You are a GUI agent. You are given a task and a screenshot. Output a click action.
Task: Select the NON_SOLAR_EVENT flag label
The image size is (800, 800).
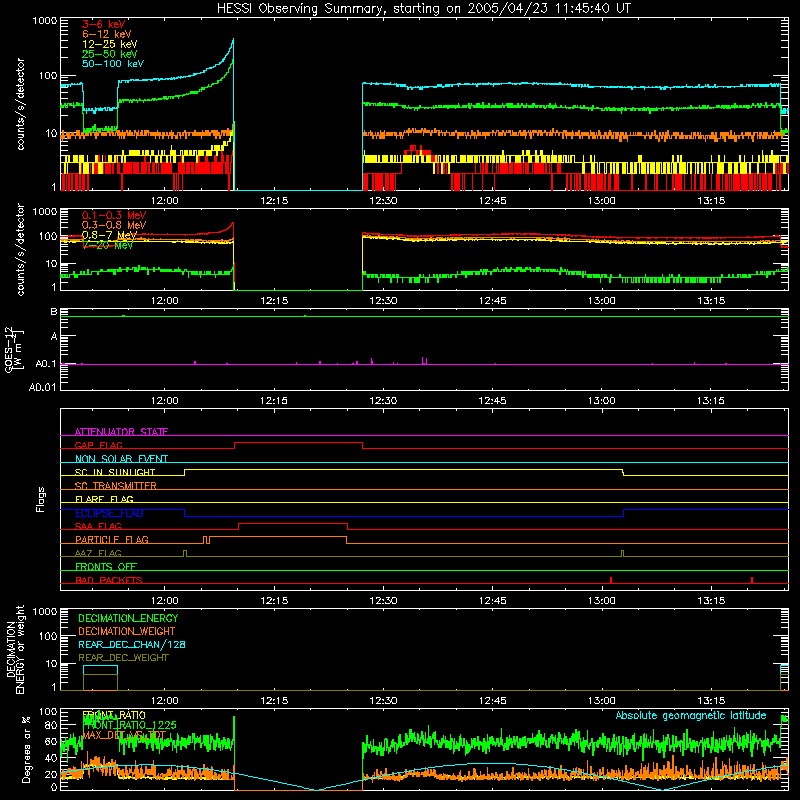click(x=121, y=459)
